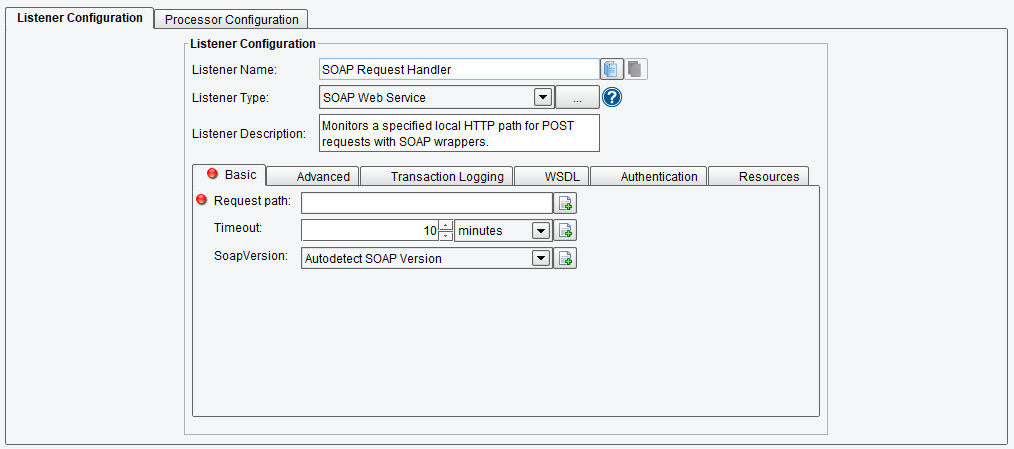Open the Advanced tab
Screen dimensions: 1014x449
coord(323,176)
